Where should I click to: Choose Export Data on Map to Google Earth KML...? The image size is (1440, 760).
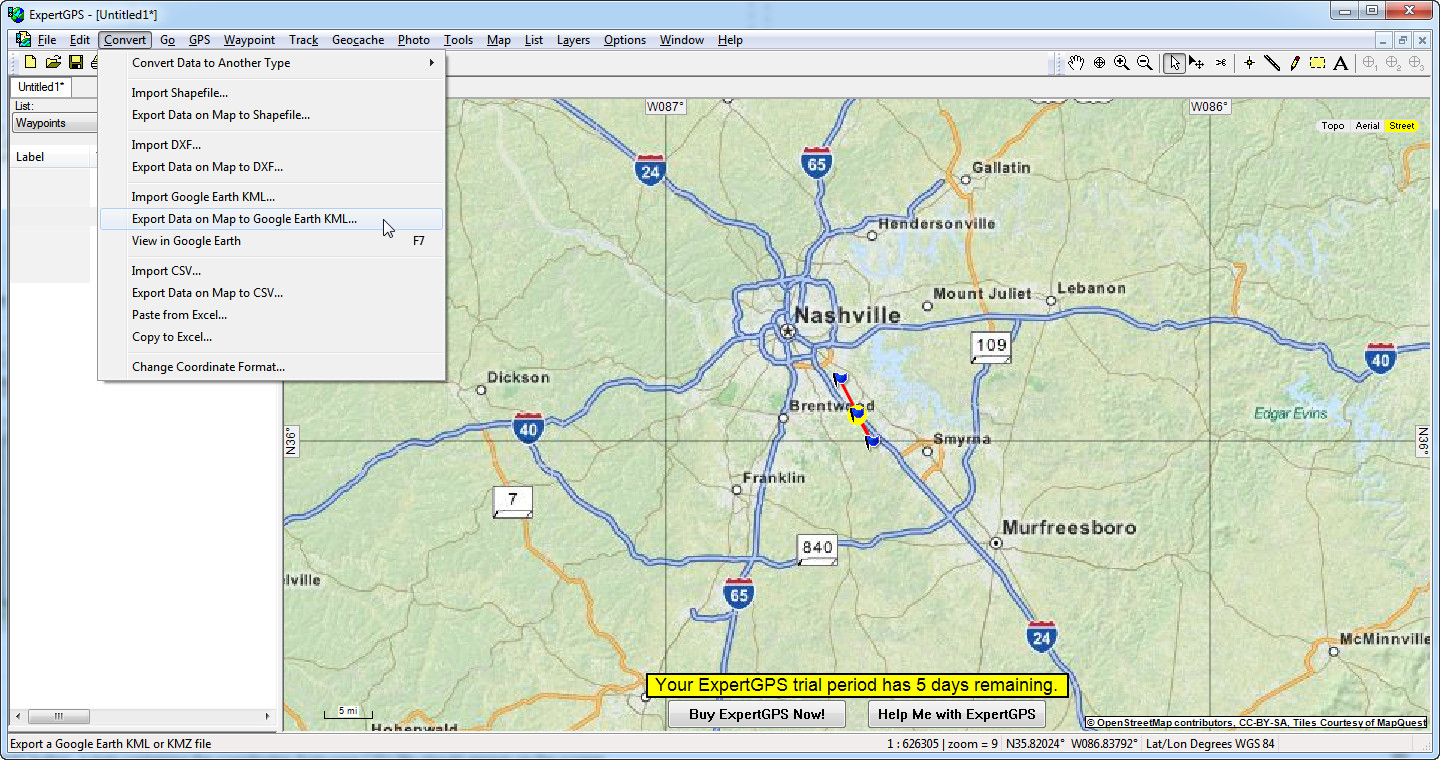pos(271,219)
